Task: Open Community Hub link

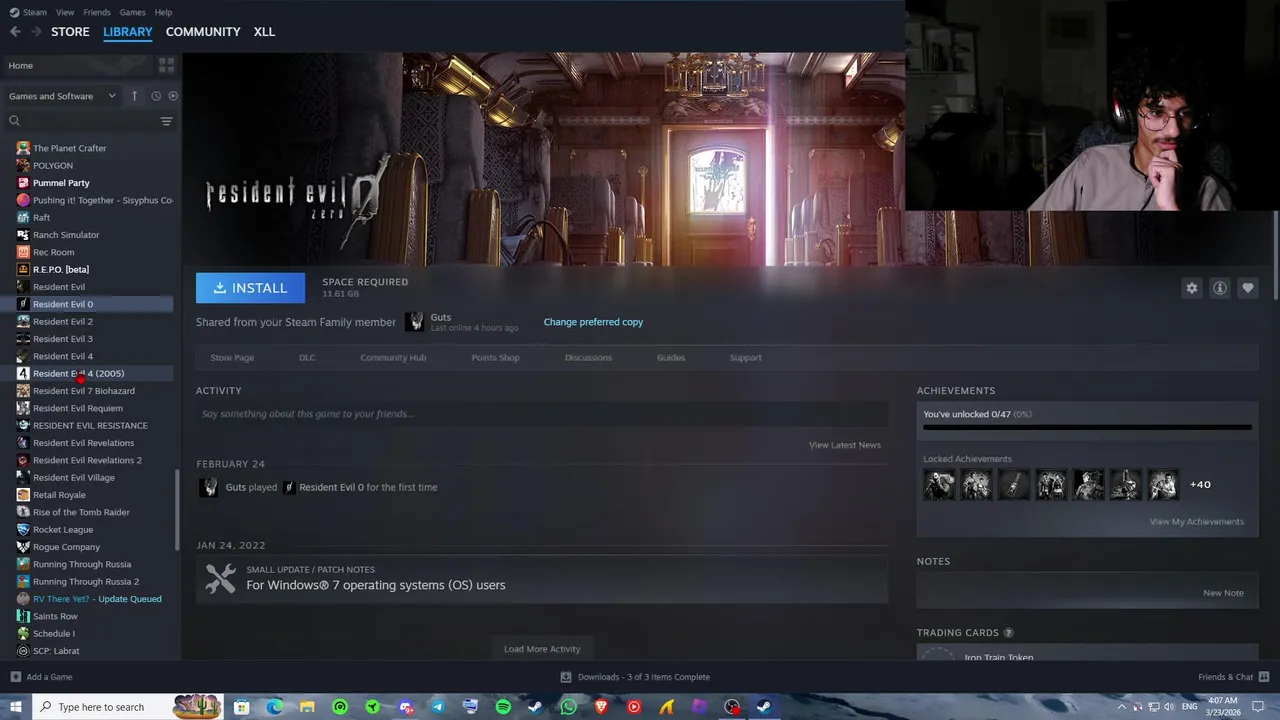Action: pos(393,357)
